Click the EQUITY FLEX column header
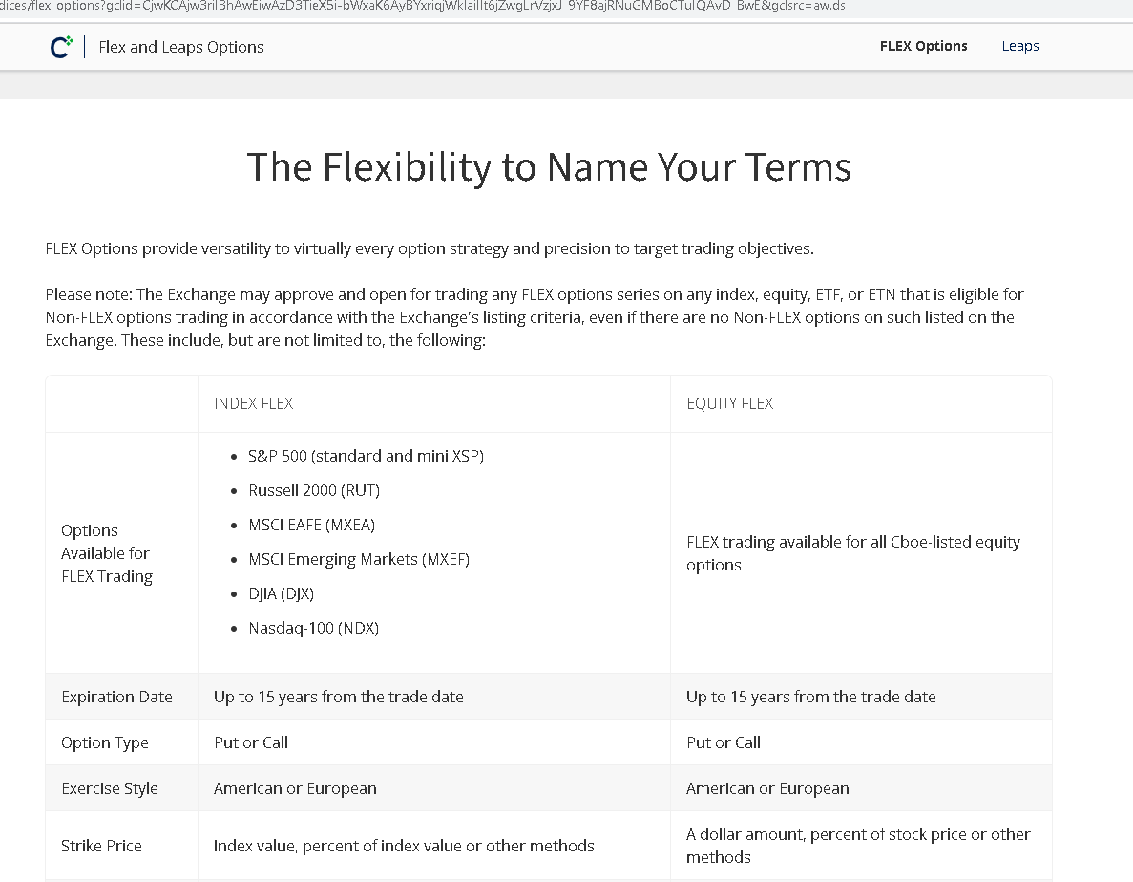Screen dimensions: 1133x882 click(729, 403)
